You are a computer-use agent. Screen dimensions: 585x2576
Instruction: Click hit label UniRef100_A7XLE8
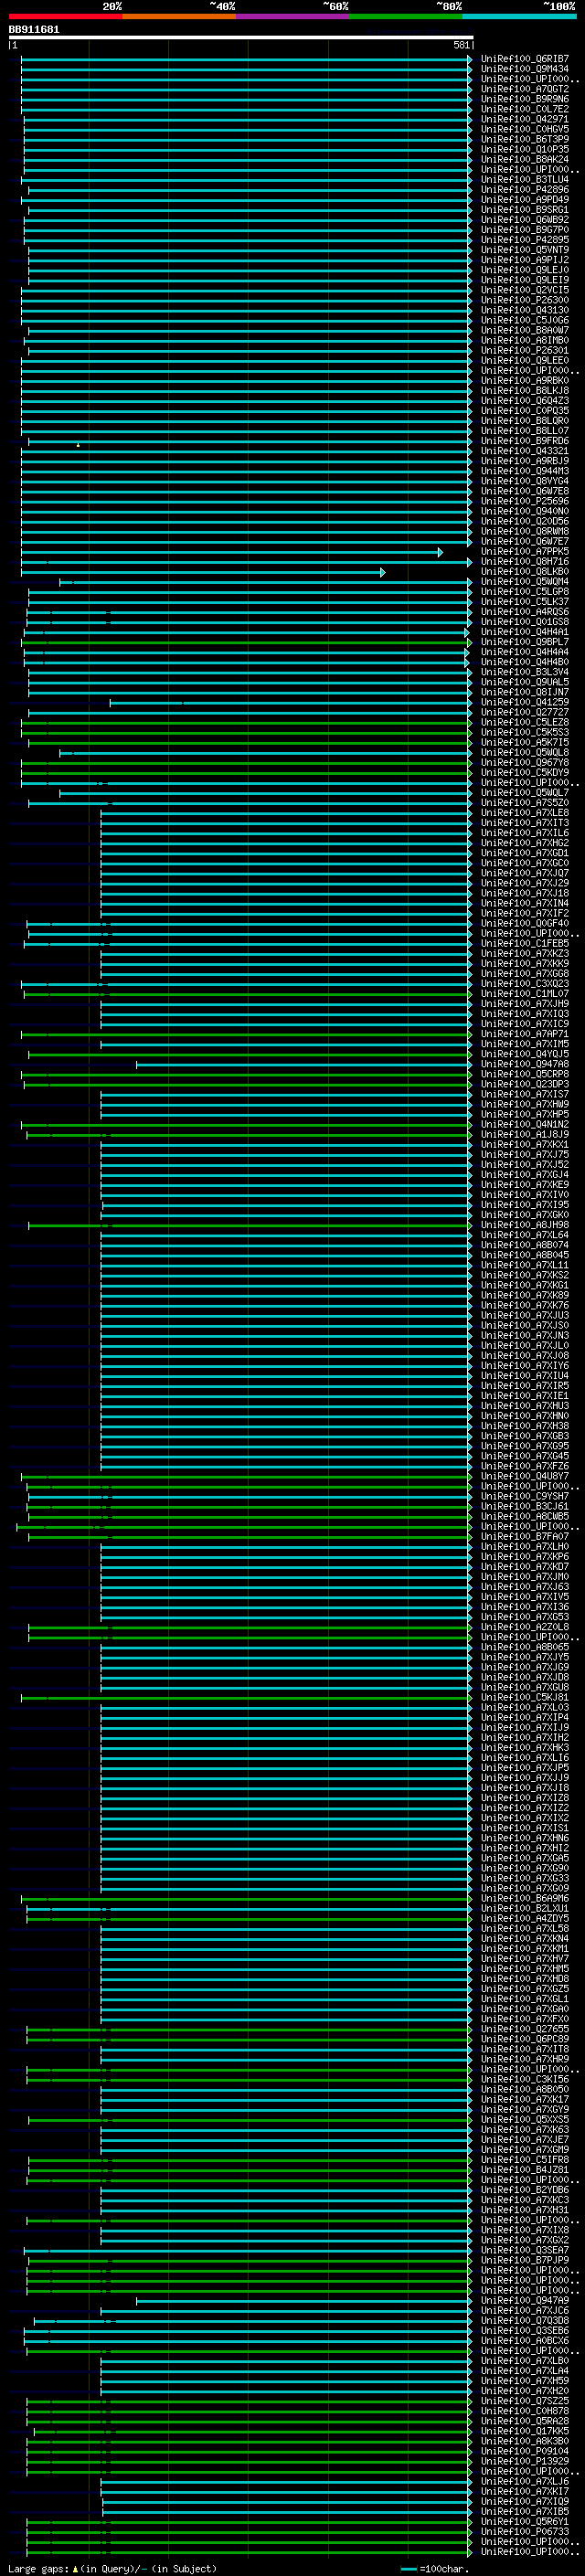(x=525, y=813)
